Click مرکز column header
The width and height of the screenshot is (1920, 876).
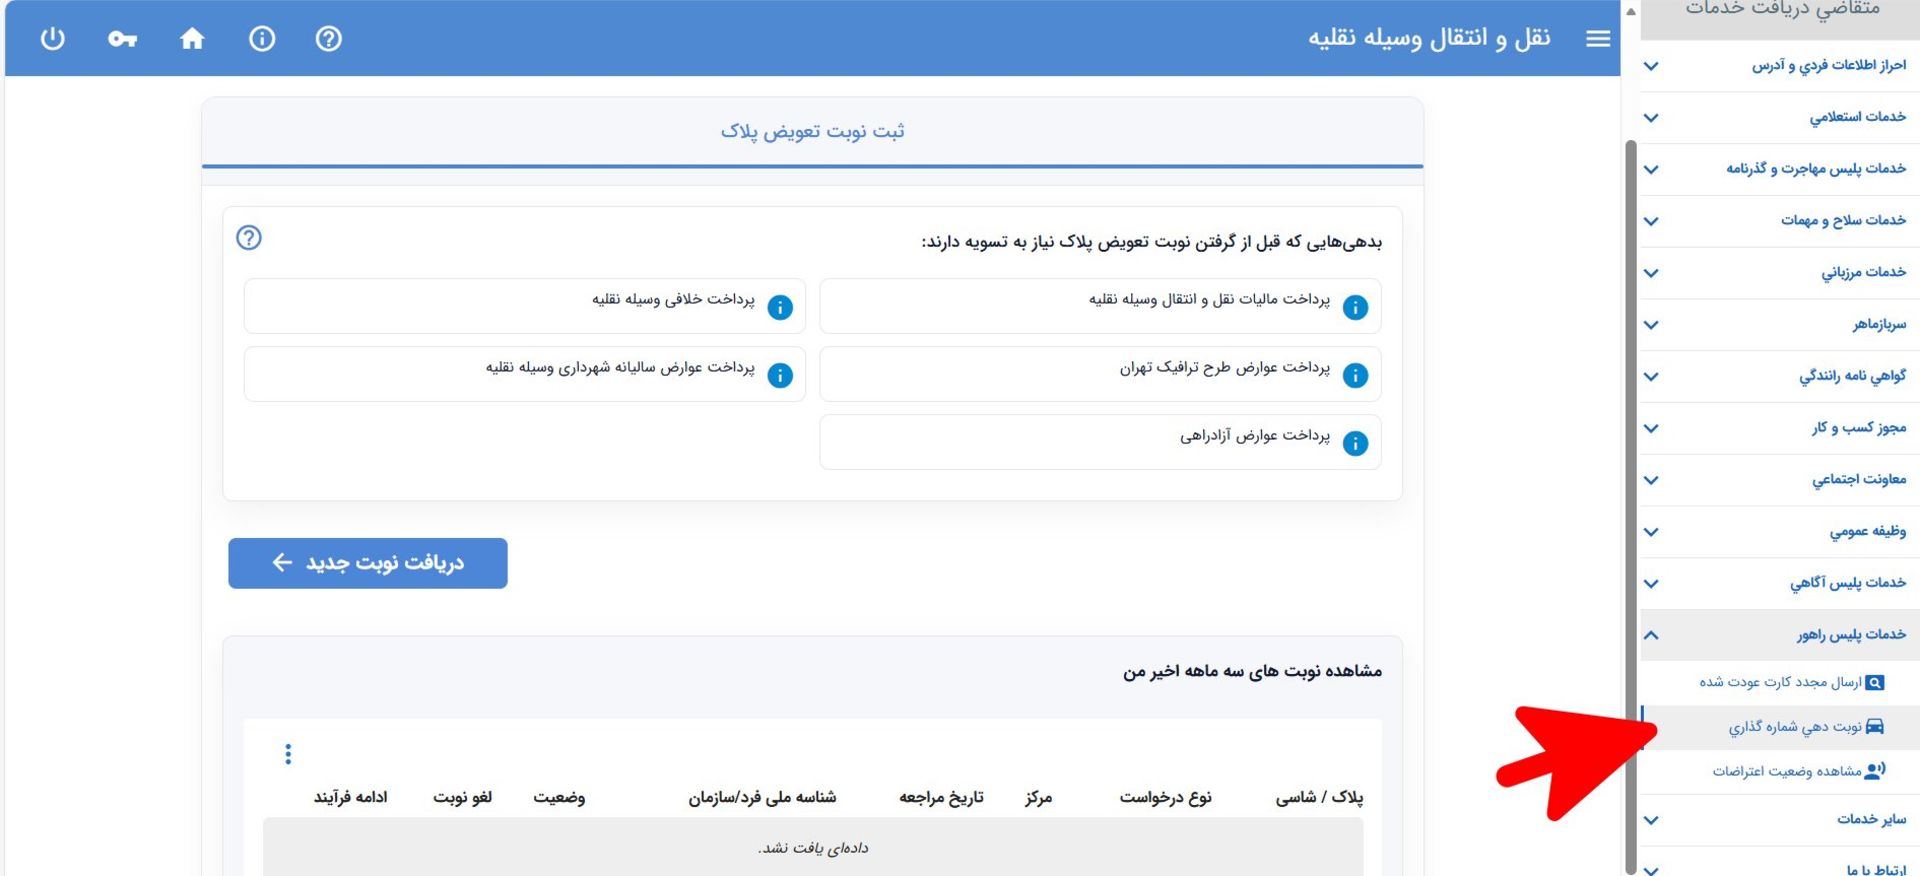click(1038, 797)
